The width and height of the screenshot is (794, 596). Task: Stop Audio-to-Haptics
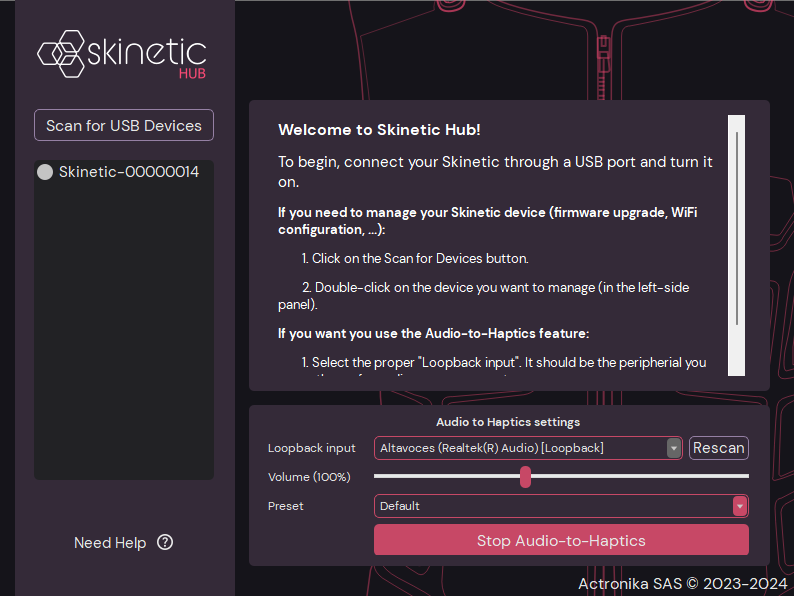(561, 540)
